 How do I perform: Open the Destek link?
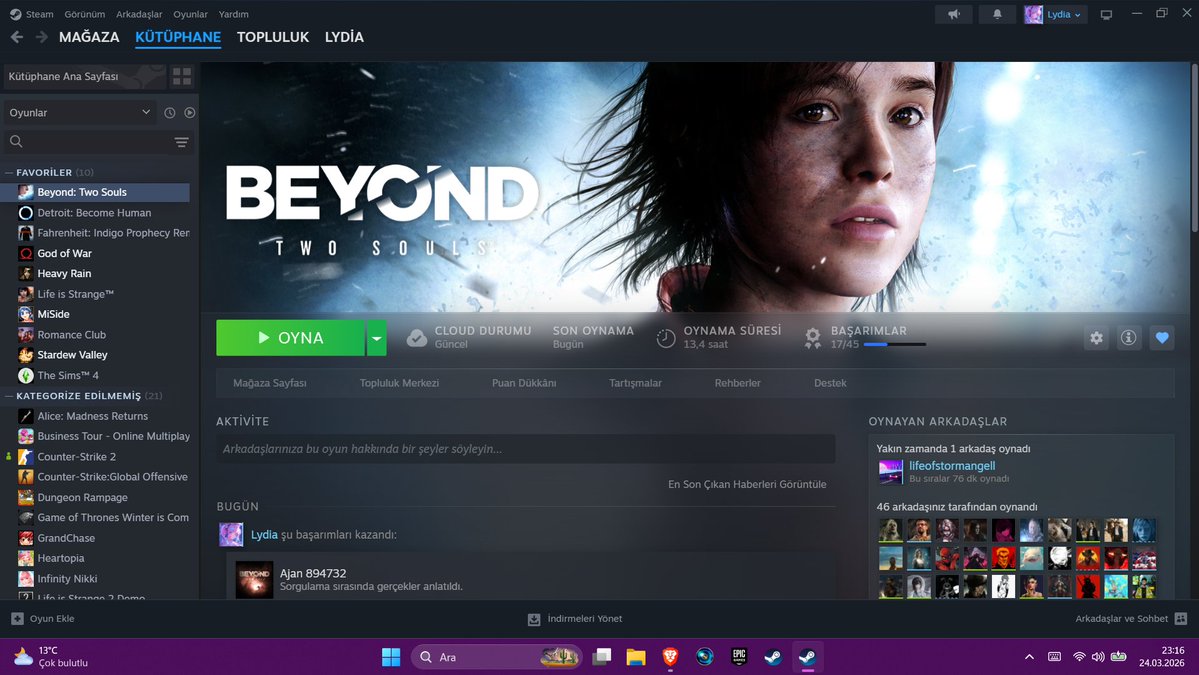[x=830, y=383]
